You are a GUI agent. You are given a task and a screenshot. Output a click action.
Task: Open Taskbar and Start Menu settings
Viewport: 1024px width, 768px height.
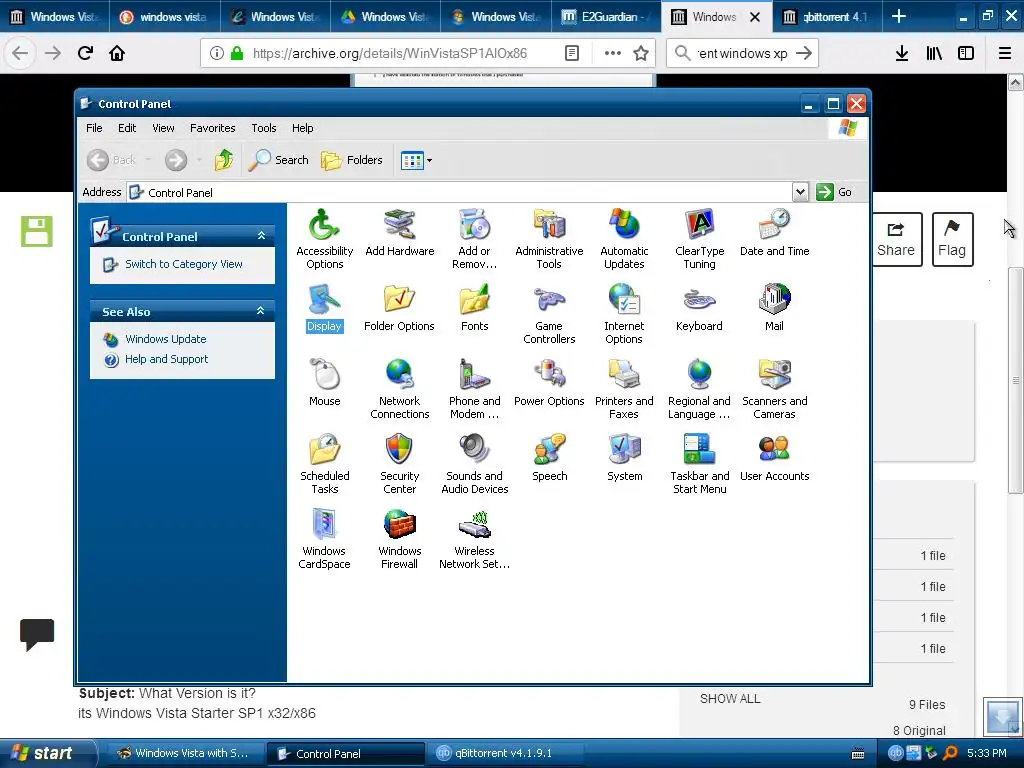click(x=699, y=464)
